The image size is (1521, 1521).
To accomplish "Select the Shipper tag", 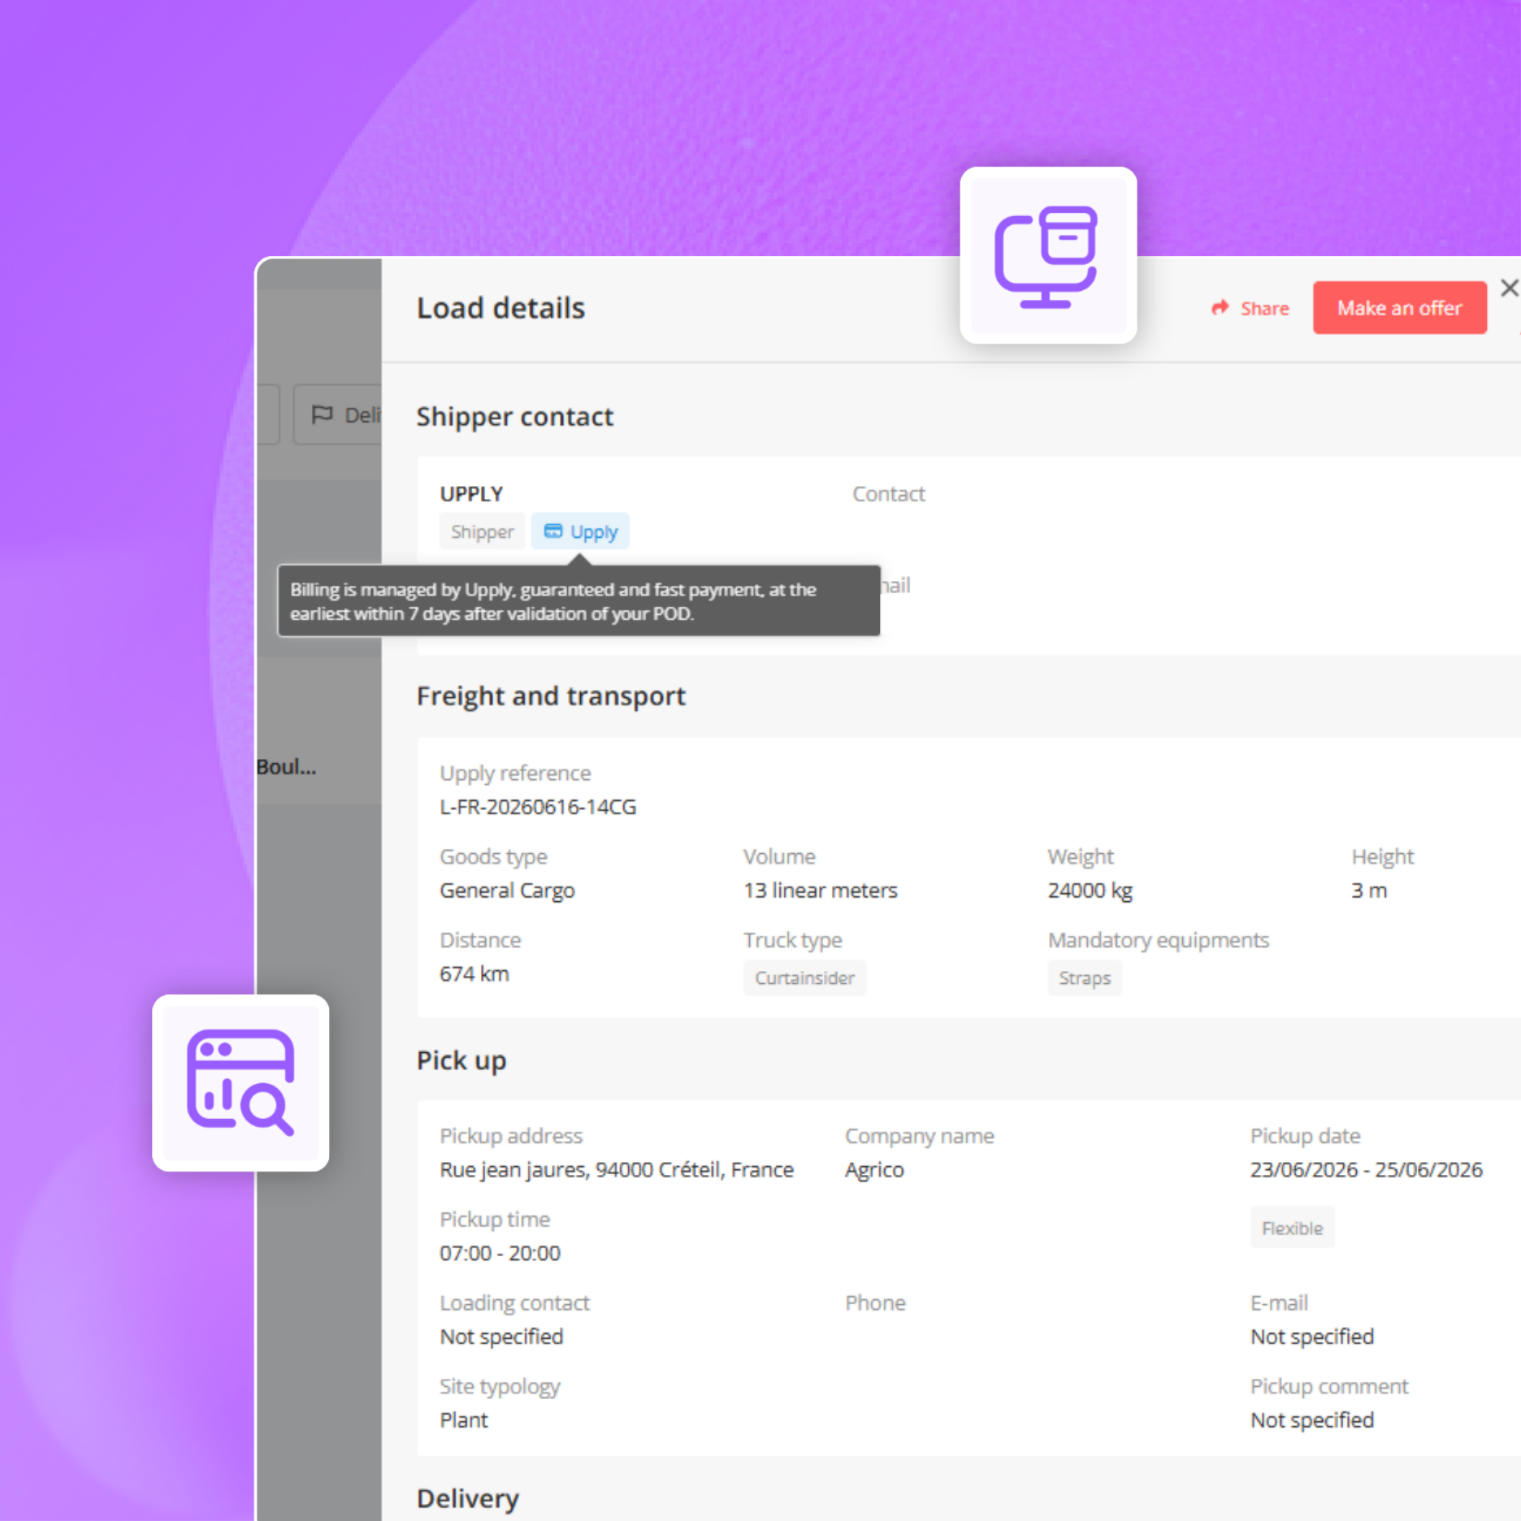I will [482, 532].
